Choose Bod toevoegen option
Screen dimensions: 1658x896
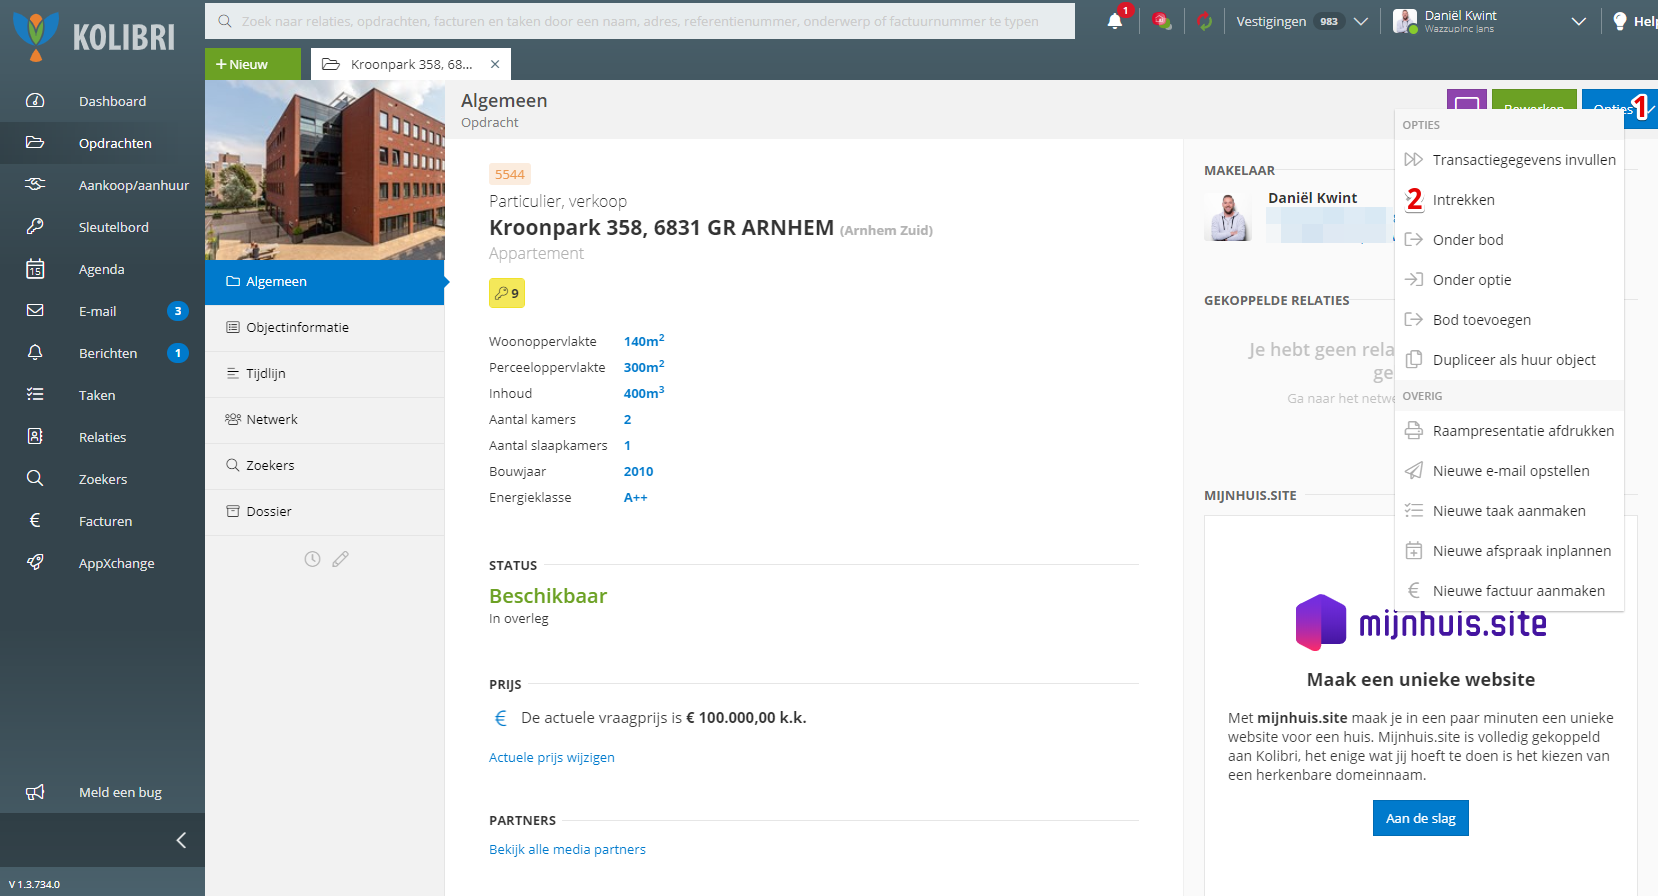pos(1510,320)
